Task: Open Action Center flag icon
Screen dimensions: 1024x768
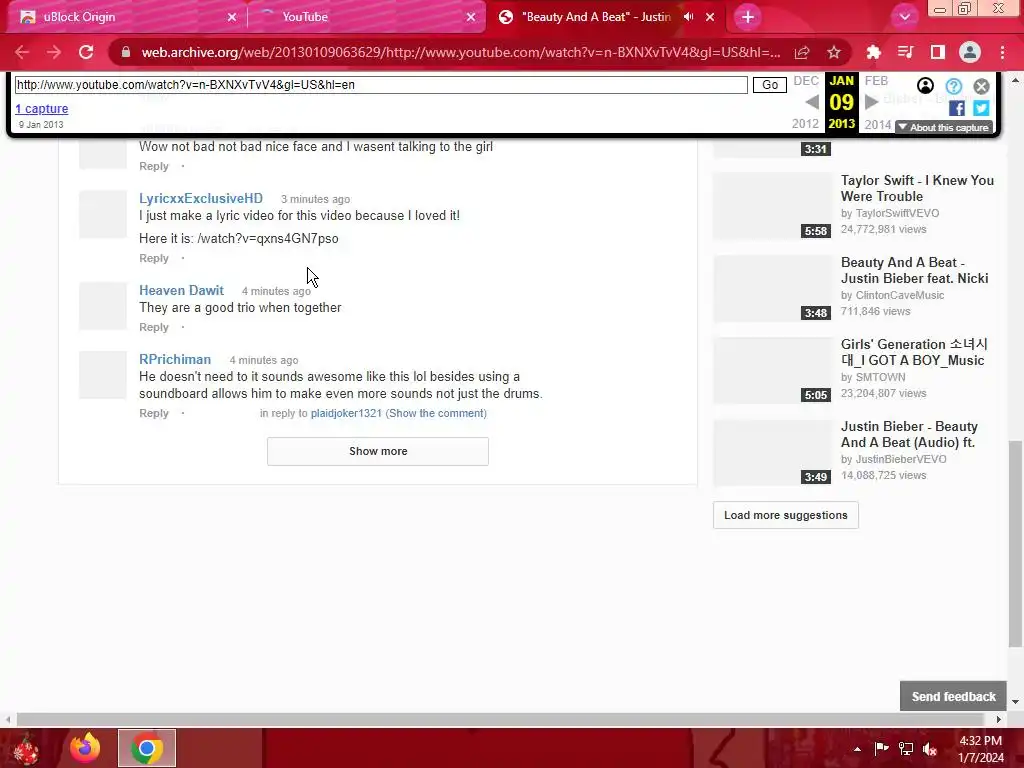Action: (881, 749)
